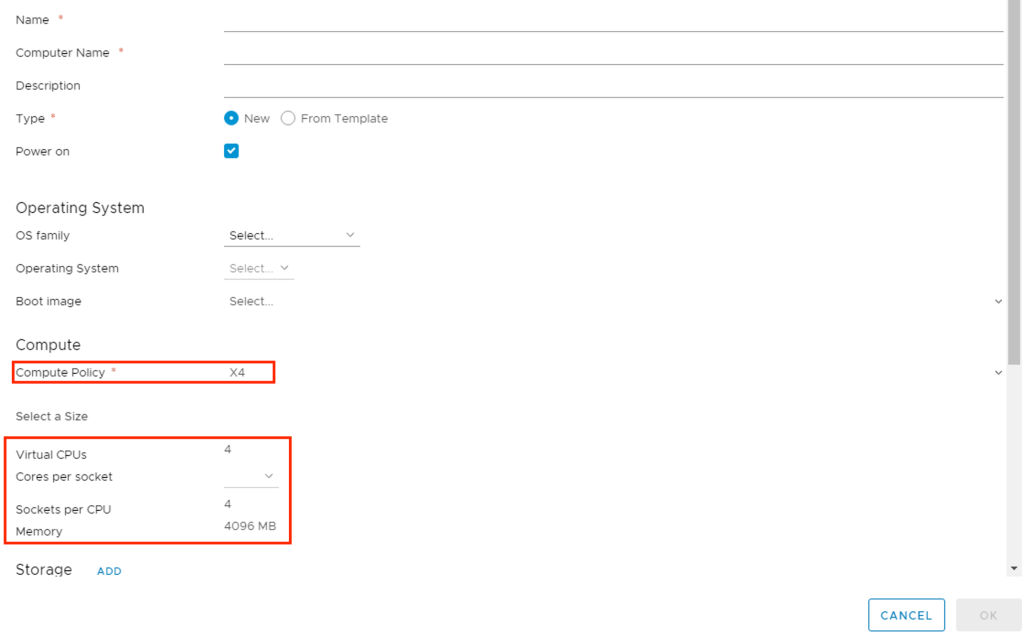Click the Computer Name text field
This screenshot has height=638, width=1023.
point(612,53)
